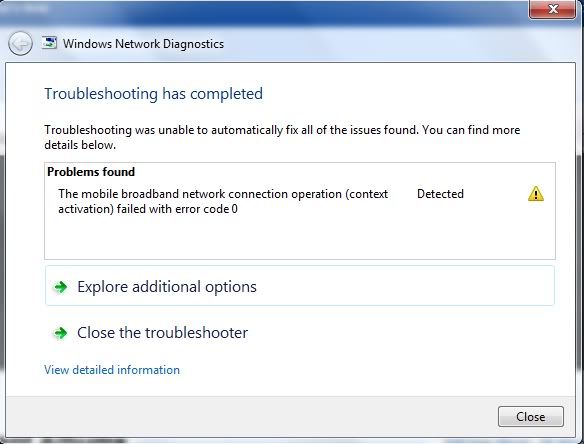The height and width of the screenshot is (444, 584).
Task: Click the Close button at bottom
Action: [531, 416]
